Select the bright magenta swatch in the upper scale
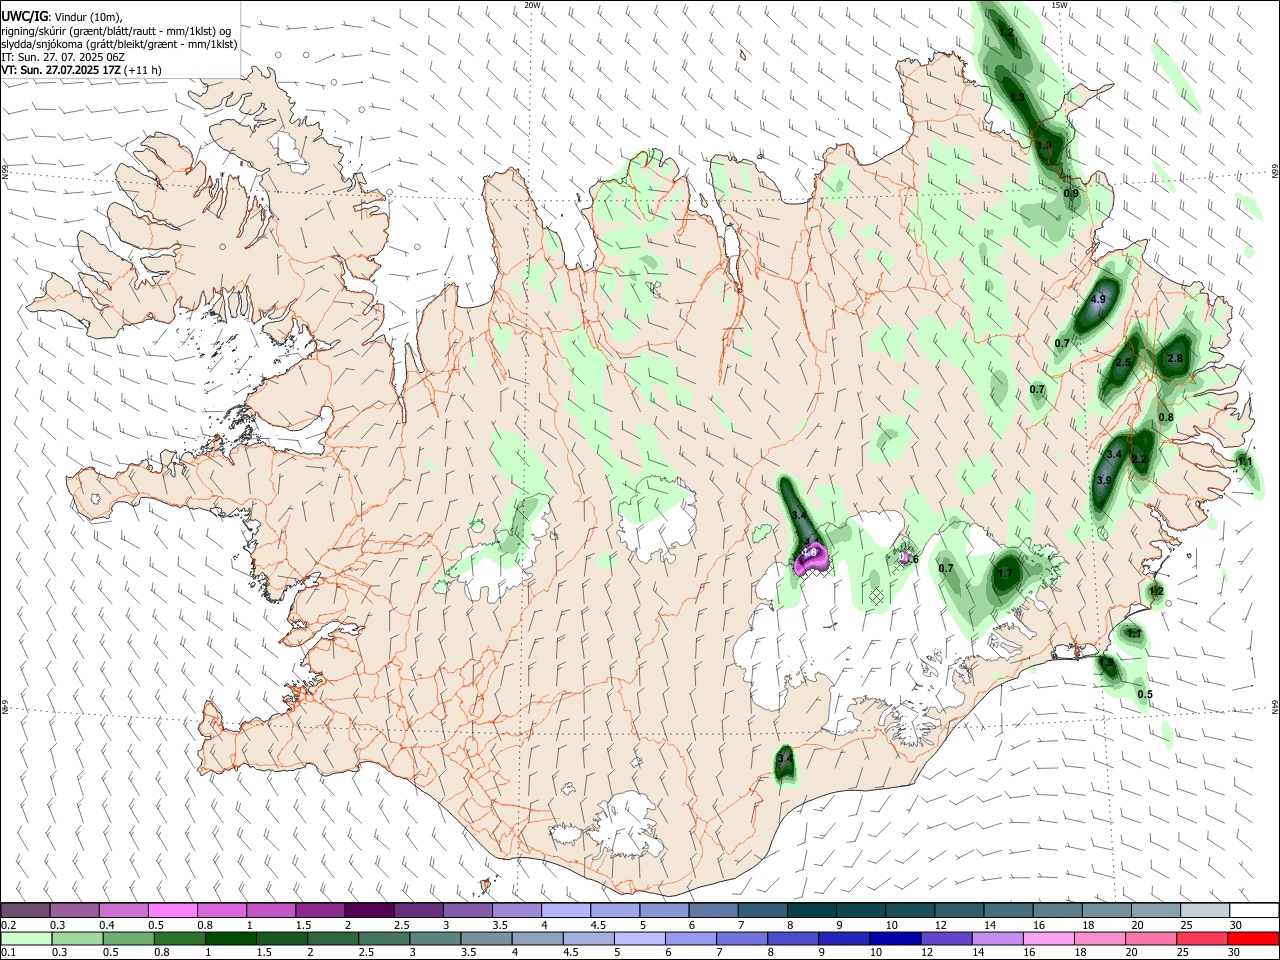Screen dimensions: 1280x960 (173, 910)
